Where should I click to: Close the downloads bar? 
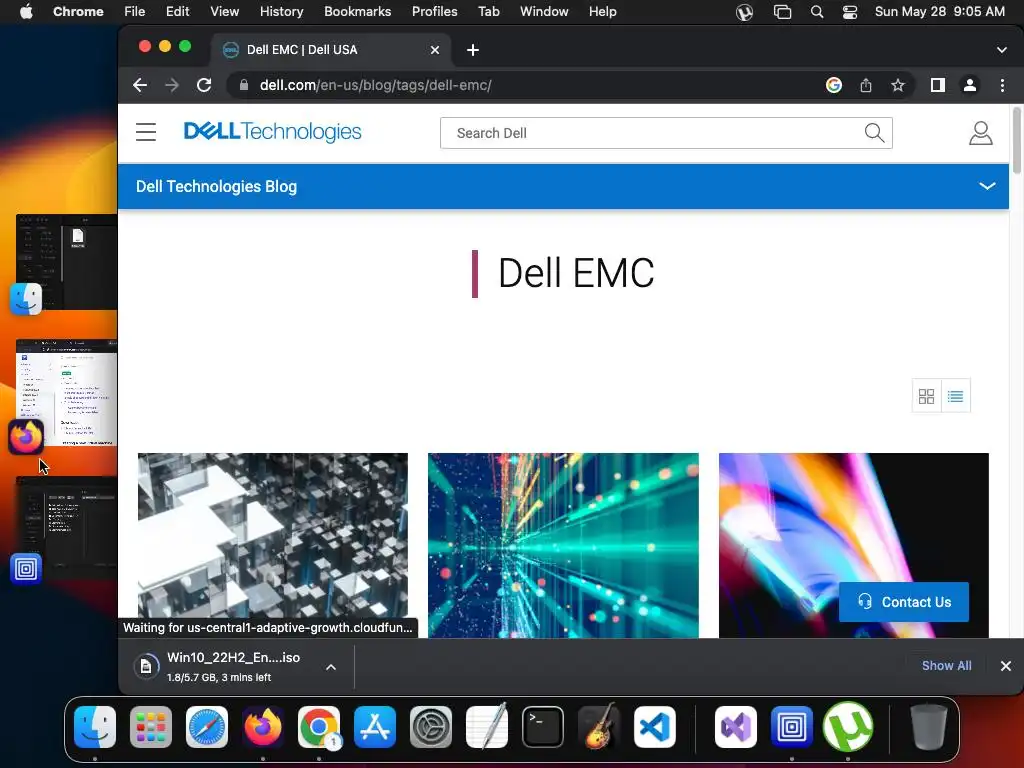point(1006,665)
